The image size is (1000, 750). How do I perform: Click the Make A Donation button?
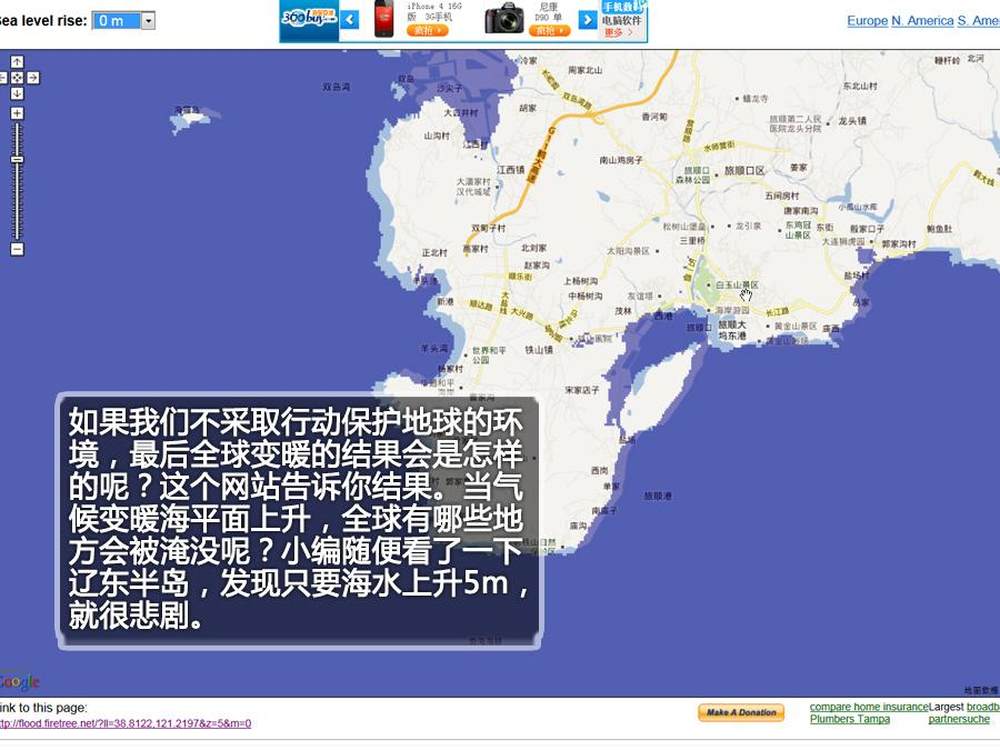pos(741,712)
